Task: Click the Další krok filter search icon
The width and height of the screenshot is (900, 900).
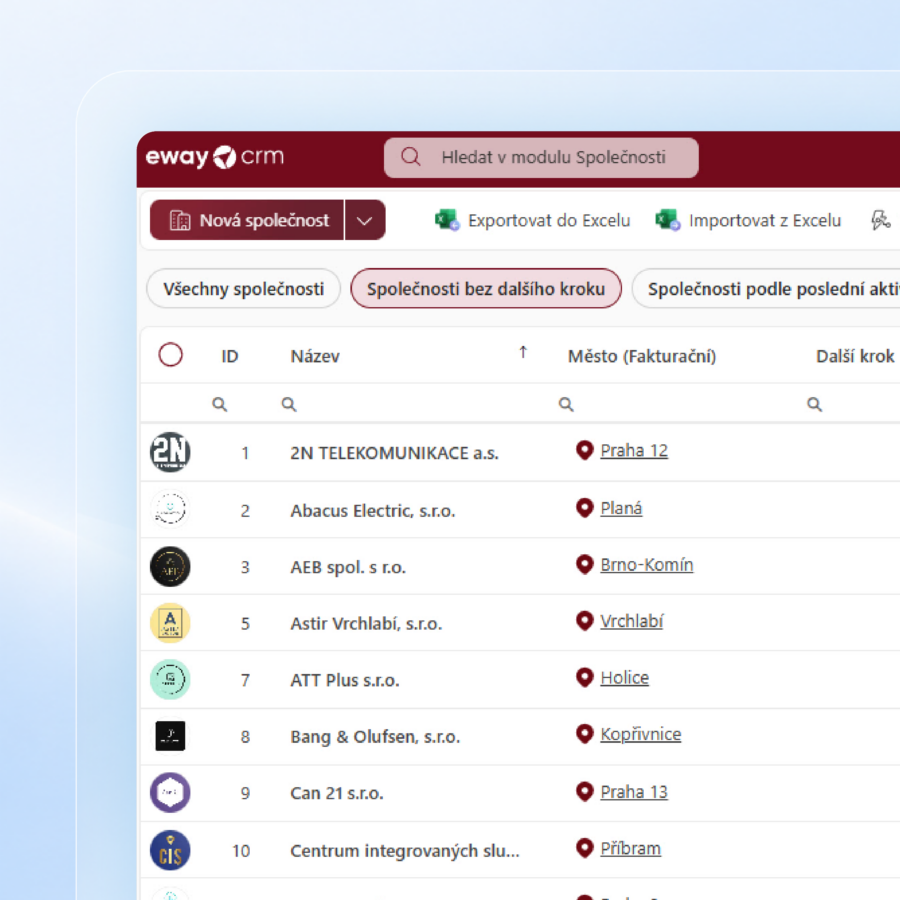Action: pyautogui.click(x=814, y=404)
